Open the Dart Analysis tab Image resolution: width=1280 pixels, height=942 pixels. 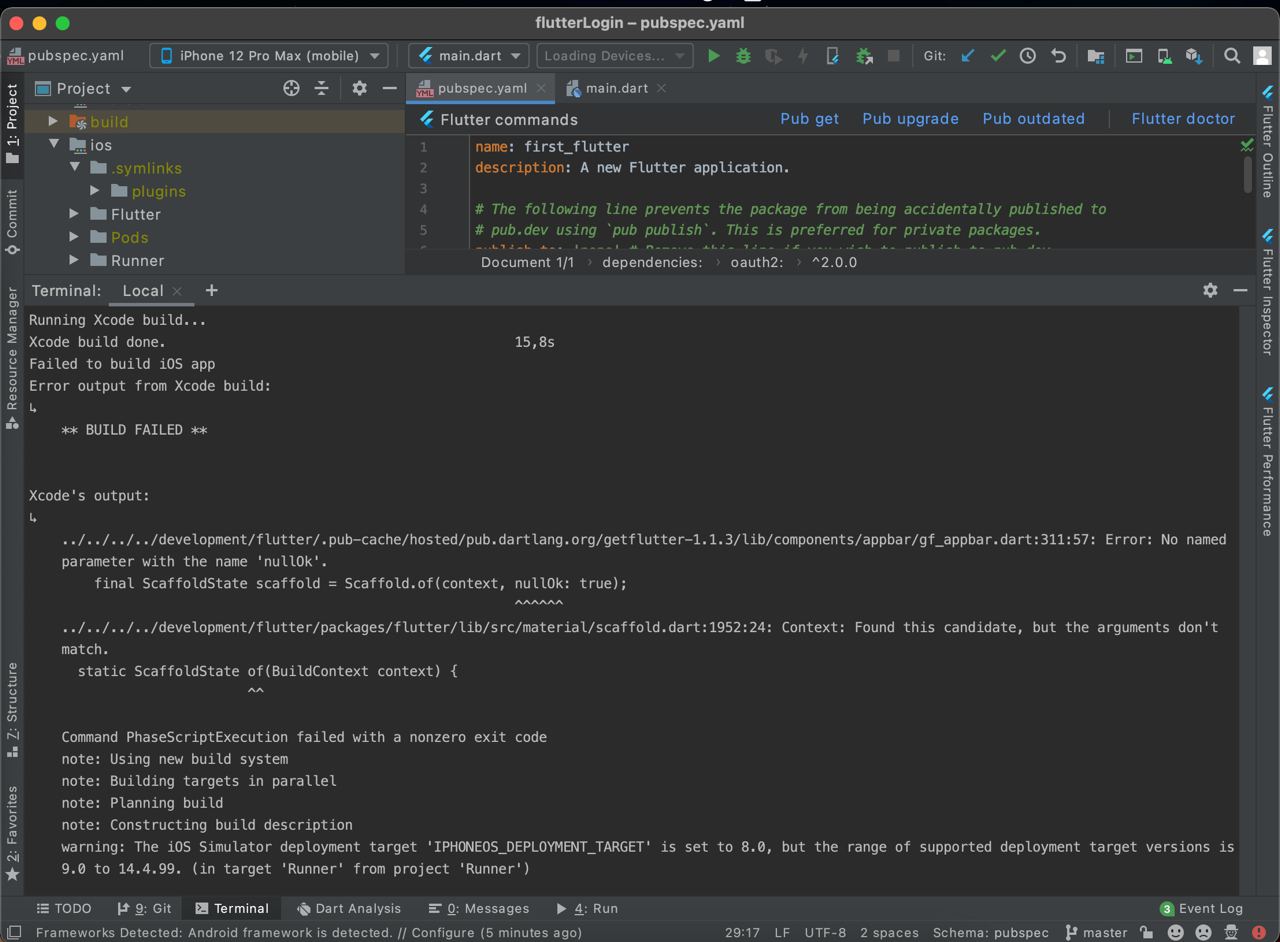pyautogui.click(x=348, y=908)
